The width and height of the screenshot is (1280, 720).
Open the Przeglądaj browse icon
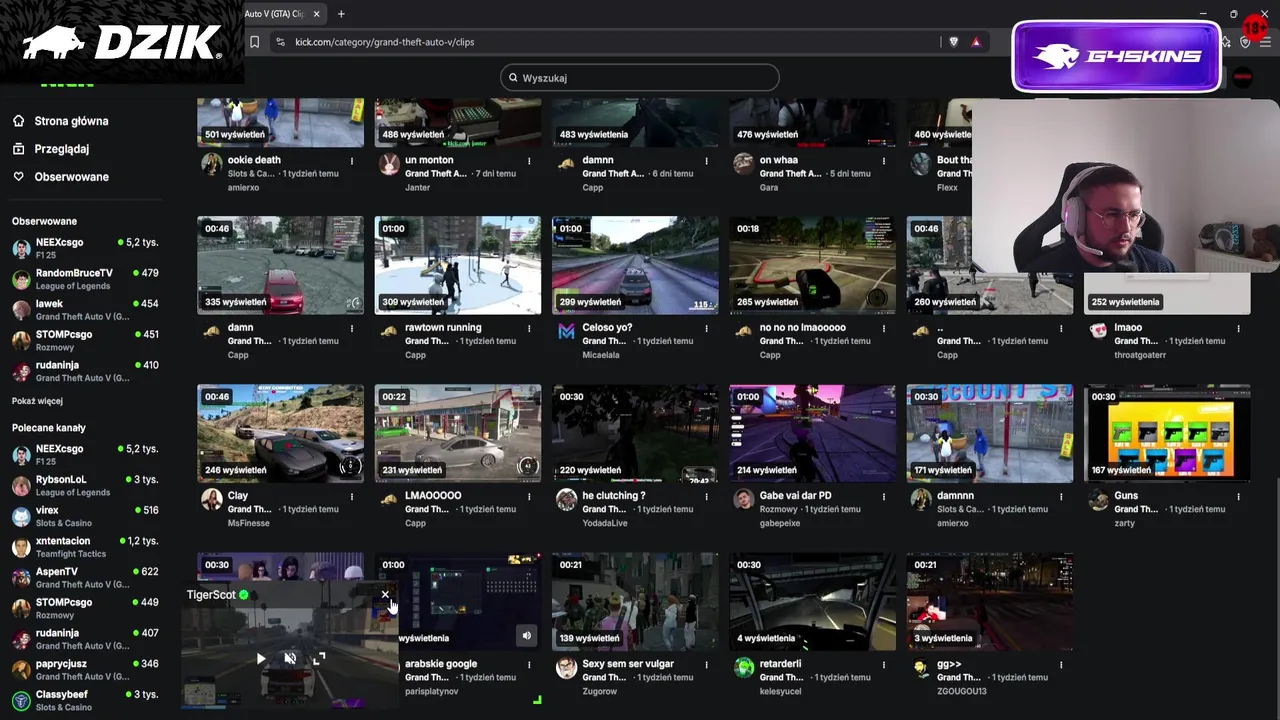click(18, 149)
